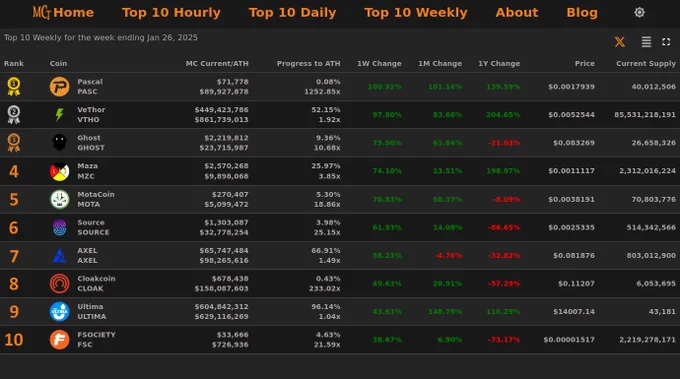Open the Top 10 Weekly page
The height and width of the screenshot is (379, 680).
[x=415, y=13]
